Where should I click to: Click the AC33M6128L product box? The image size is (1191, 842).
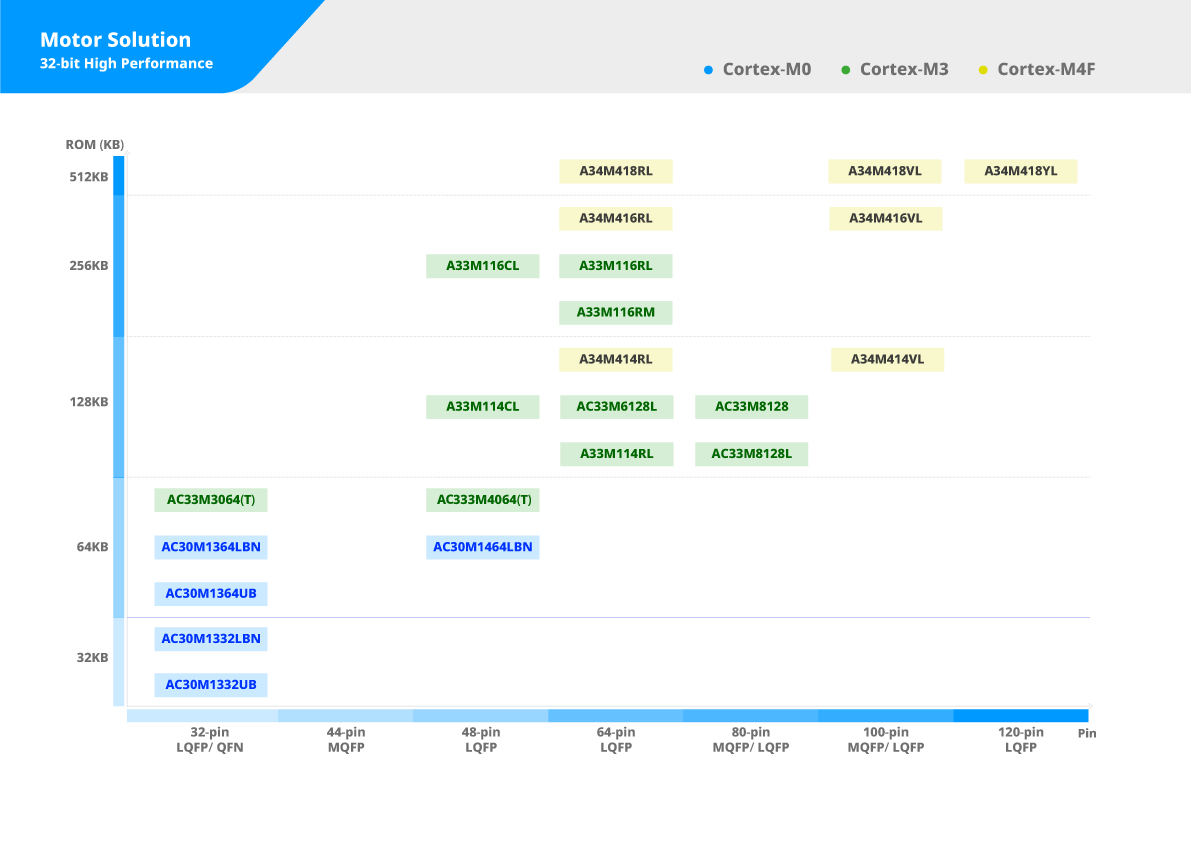617,406
